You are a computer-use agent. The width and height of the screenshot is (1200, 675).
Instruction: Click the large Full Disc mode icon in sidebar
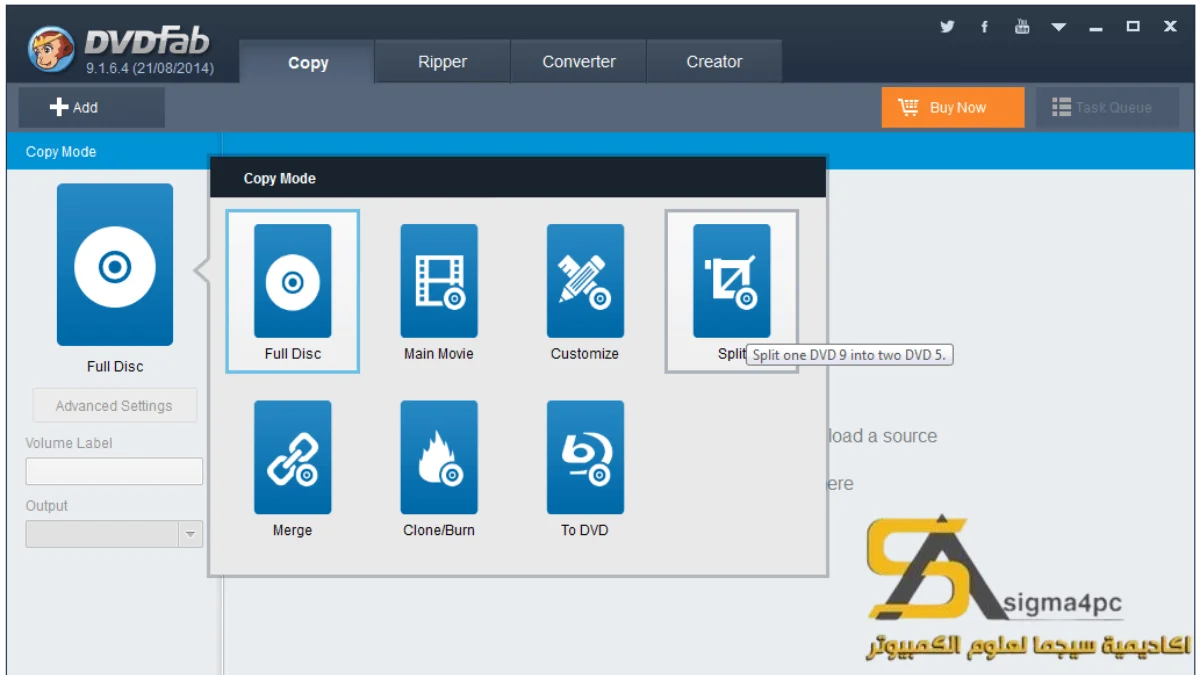(115, 265)
